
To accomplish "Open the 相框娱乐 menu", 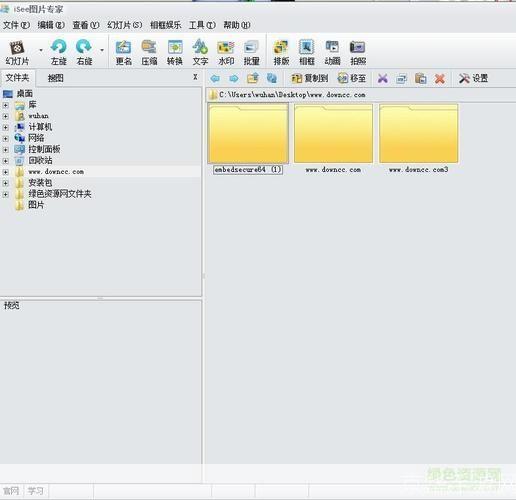I will click(166, 25).
